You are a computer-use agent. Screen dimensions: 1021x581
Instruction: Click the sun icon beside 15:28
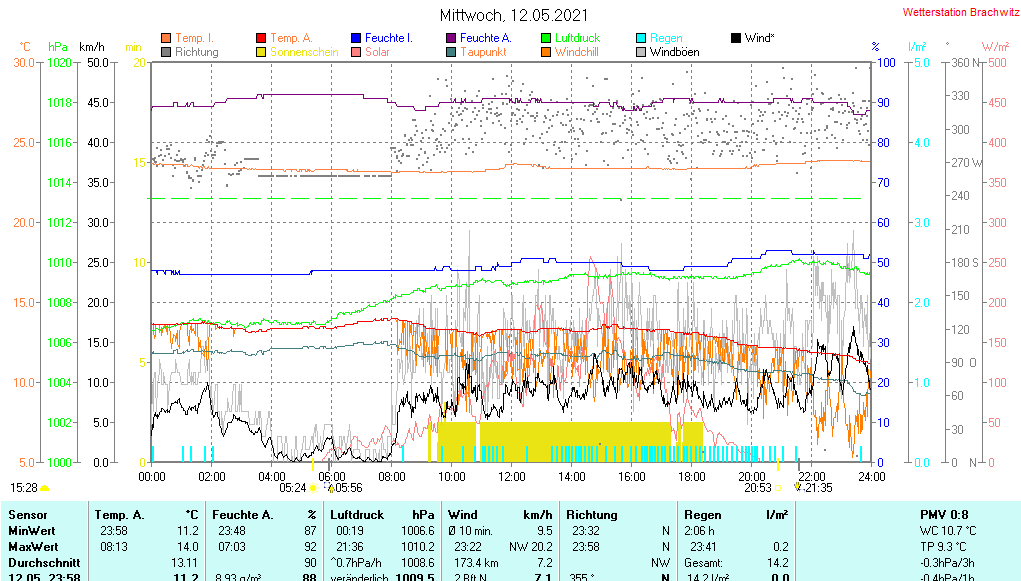coord(45,488)
